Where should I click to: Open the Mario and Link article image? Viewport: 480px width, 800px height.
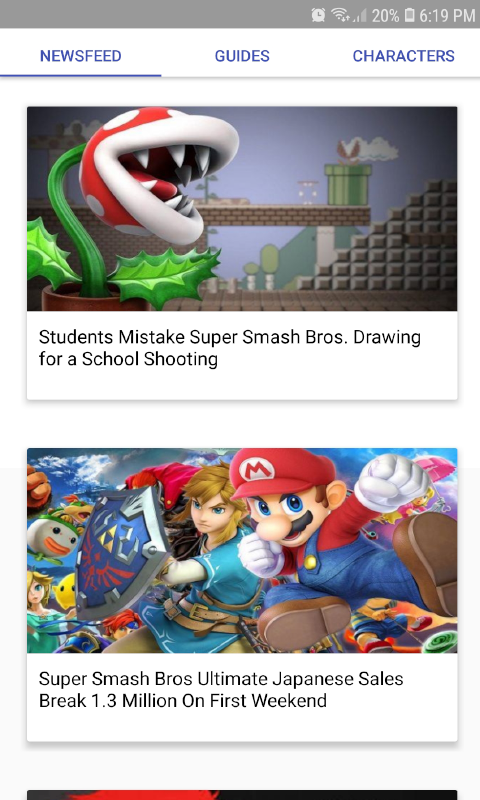242,551
